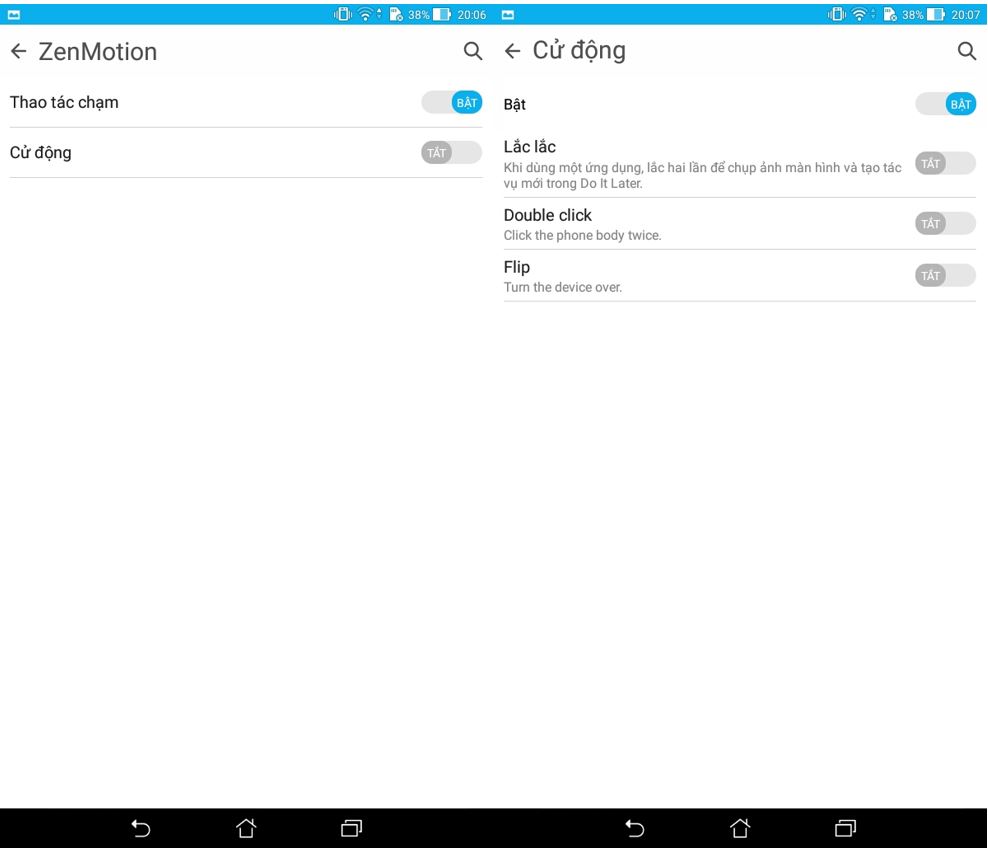
Task: Tap the screenshot notification icon in right status bar
Action: [508, 14]
